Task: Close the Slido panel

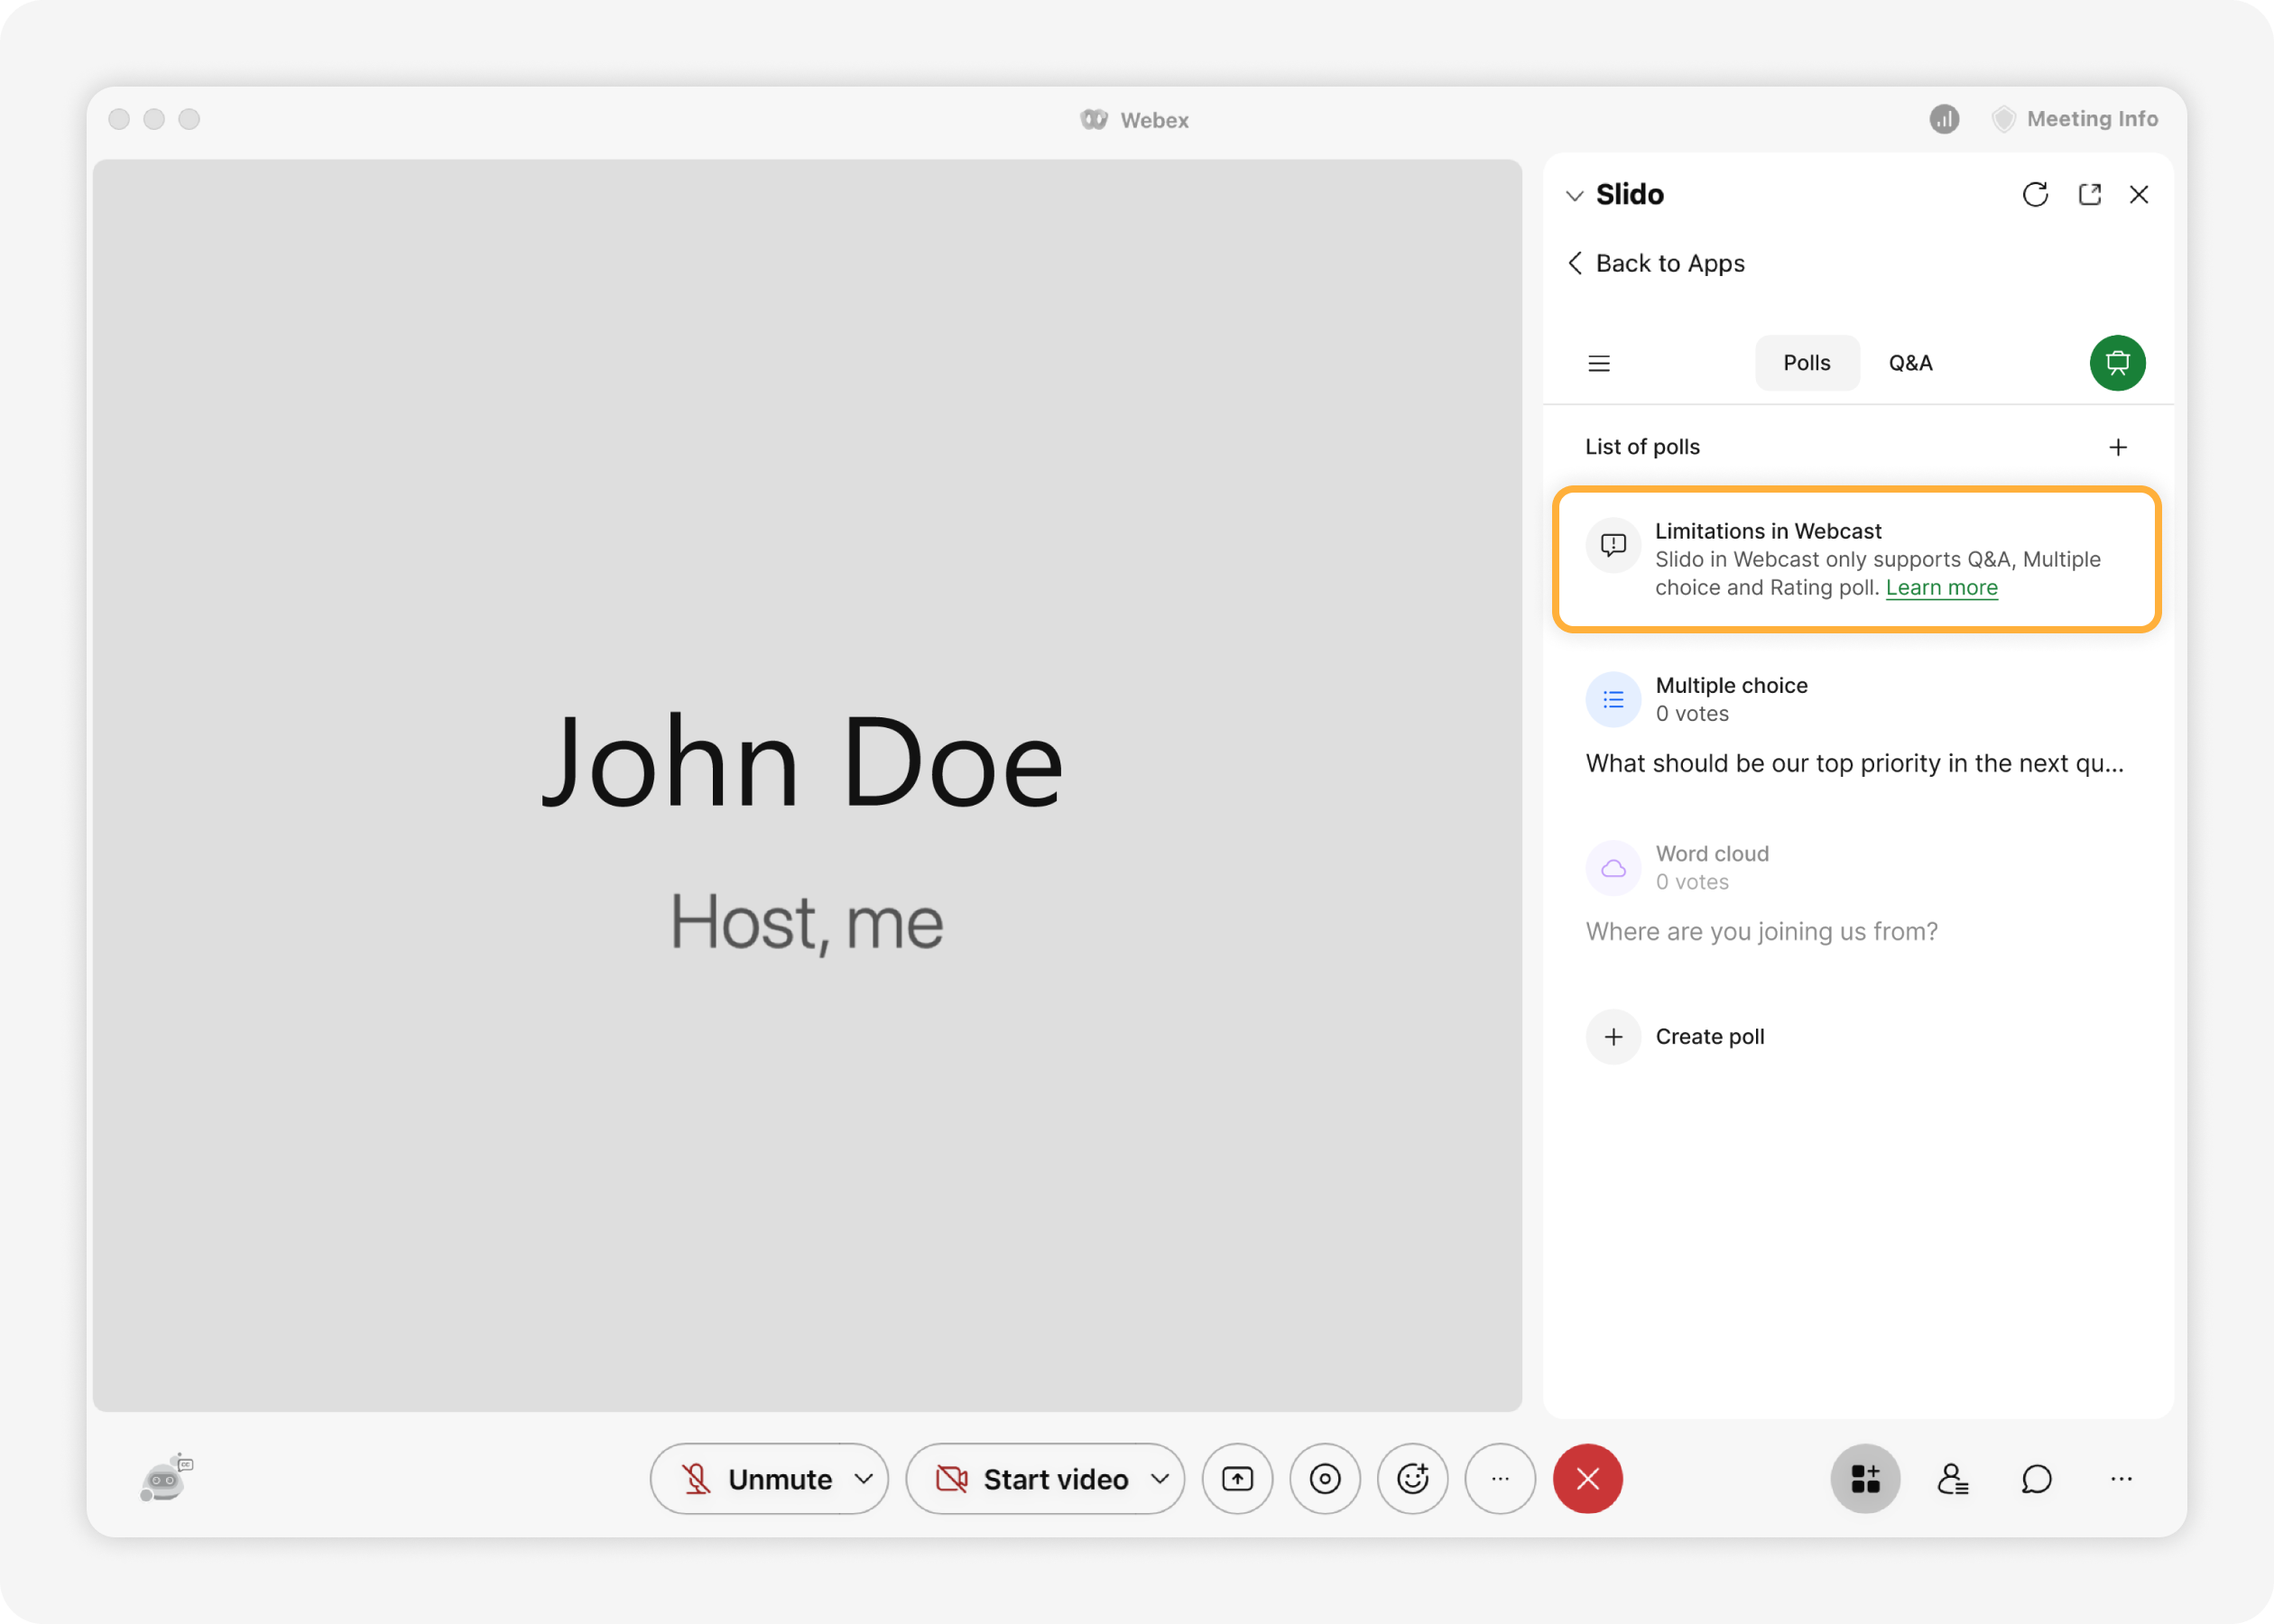Action: tap(2139, 194)
